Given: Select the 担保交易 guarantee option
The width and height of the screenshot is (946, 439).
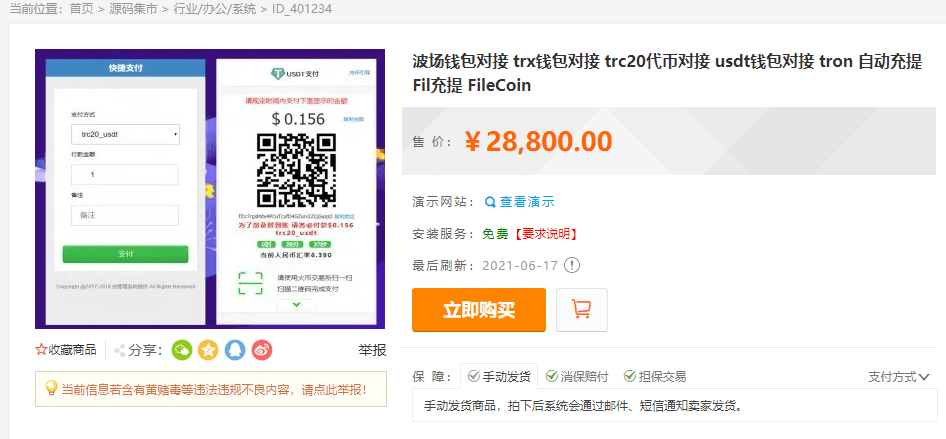Looking at the screenshot, I should (x=655, y=377).
